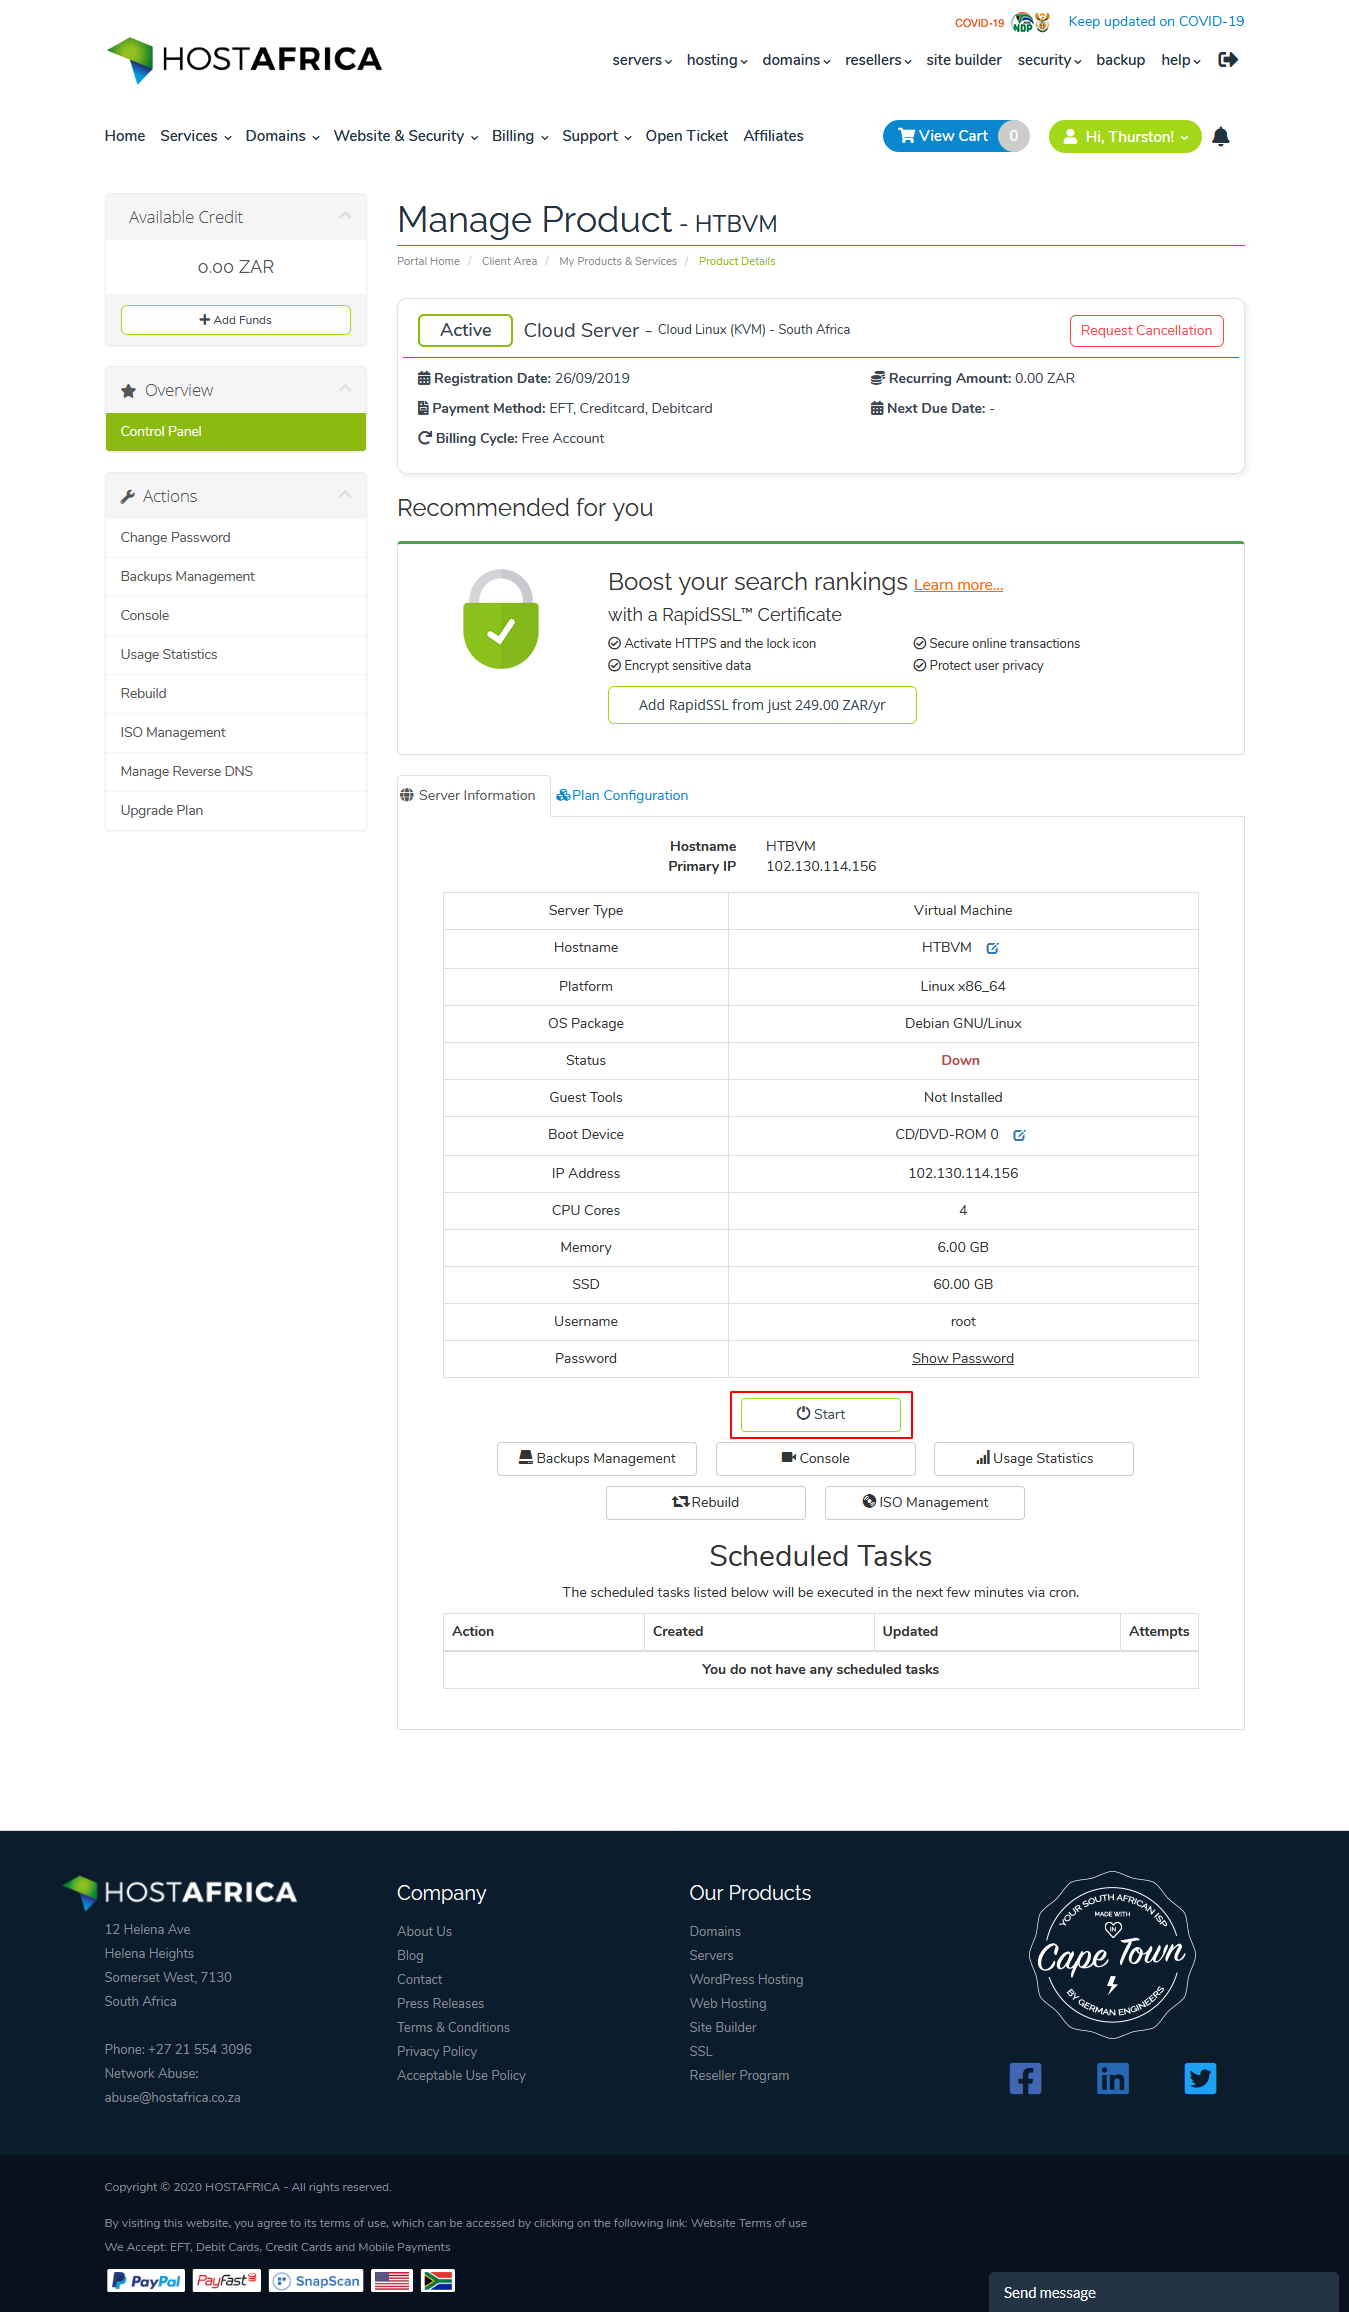This screenshot has height=2312, width=1349.
Task: Click the footer HostAfrica logo
Action: pos(180,1892)
